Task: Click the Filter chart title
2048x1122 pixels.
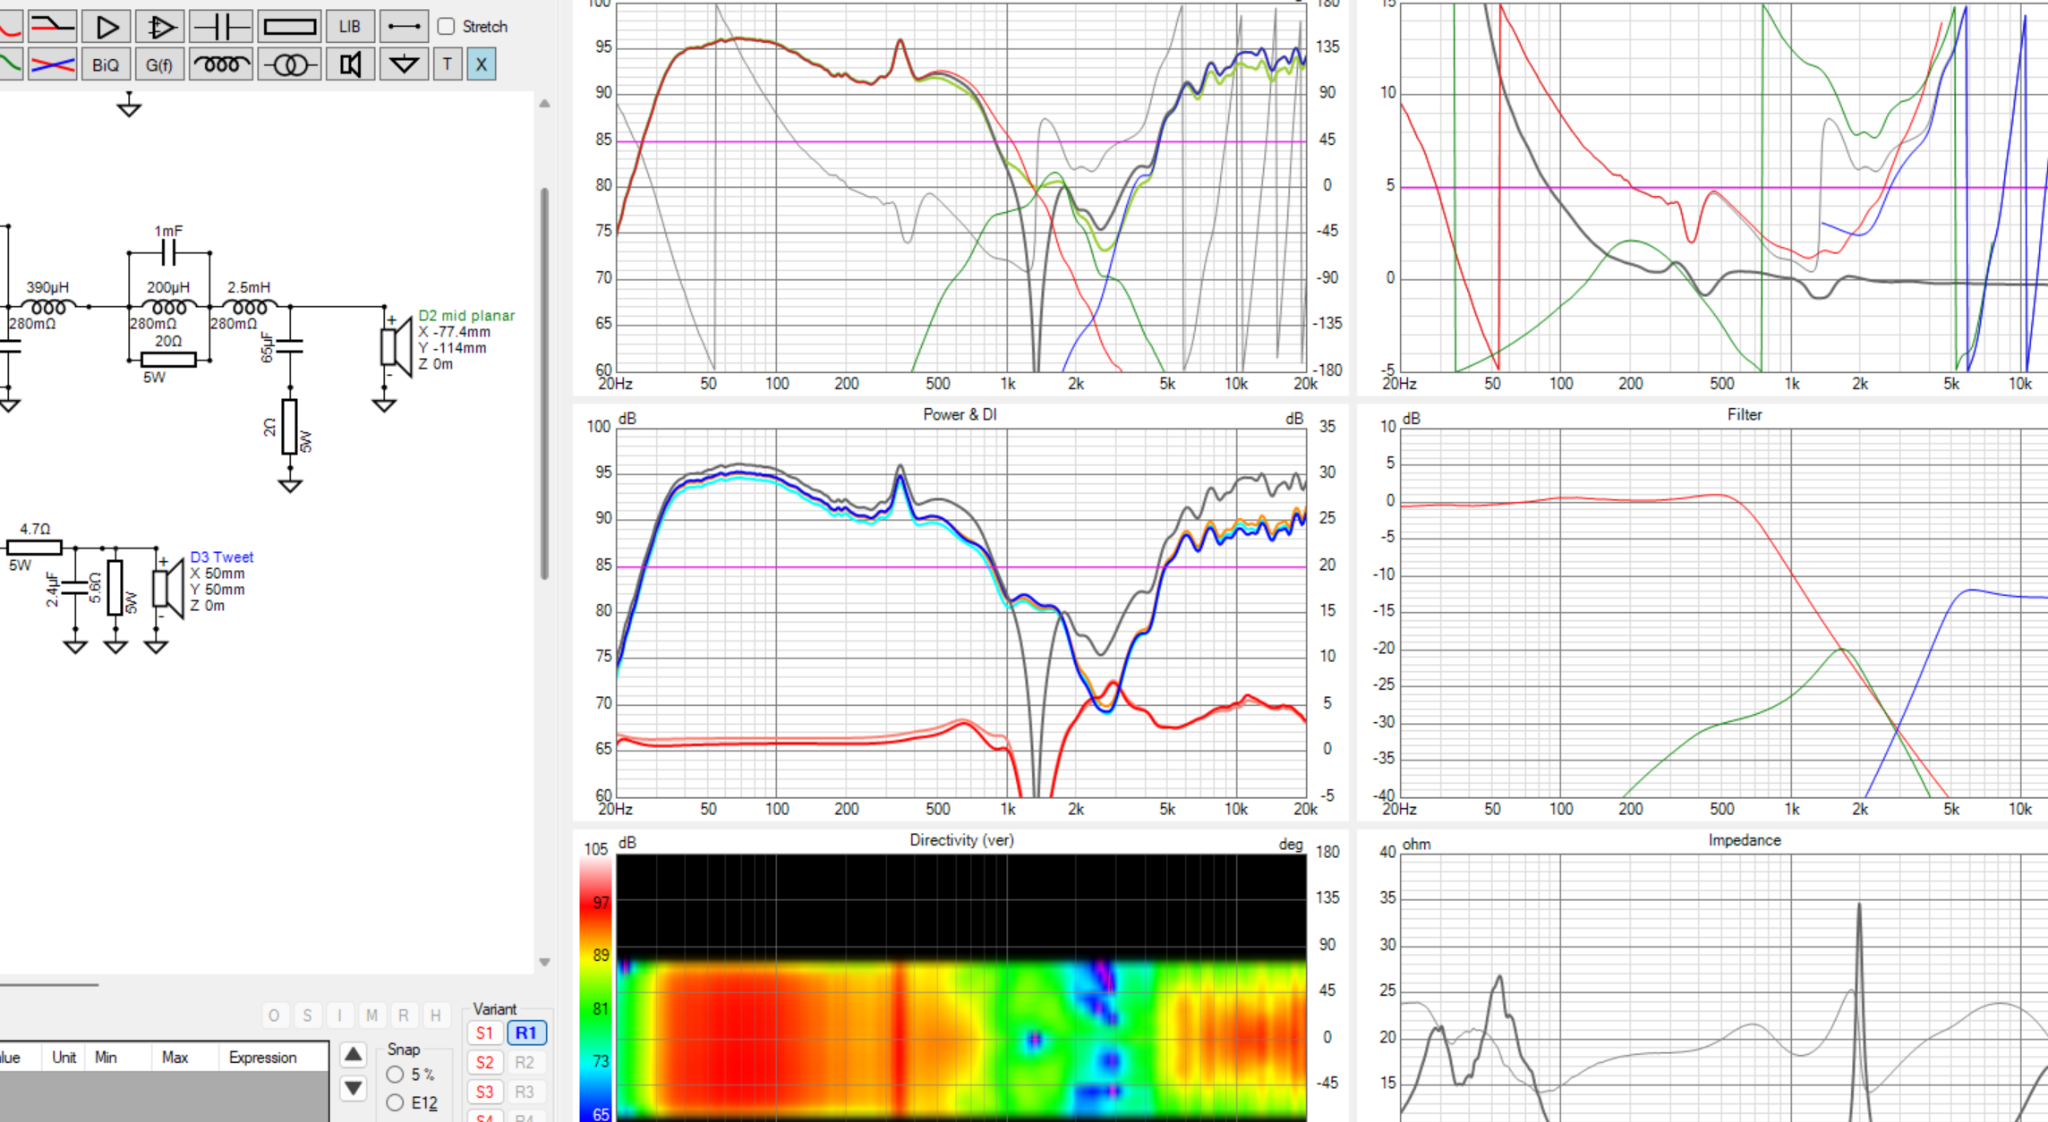Action: tap(1744, 414)
